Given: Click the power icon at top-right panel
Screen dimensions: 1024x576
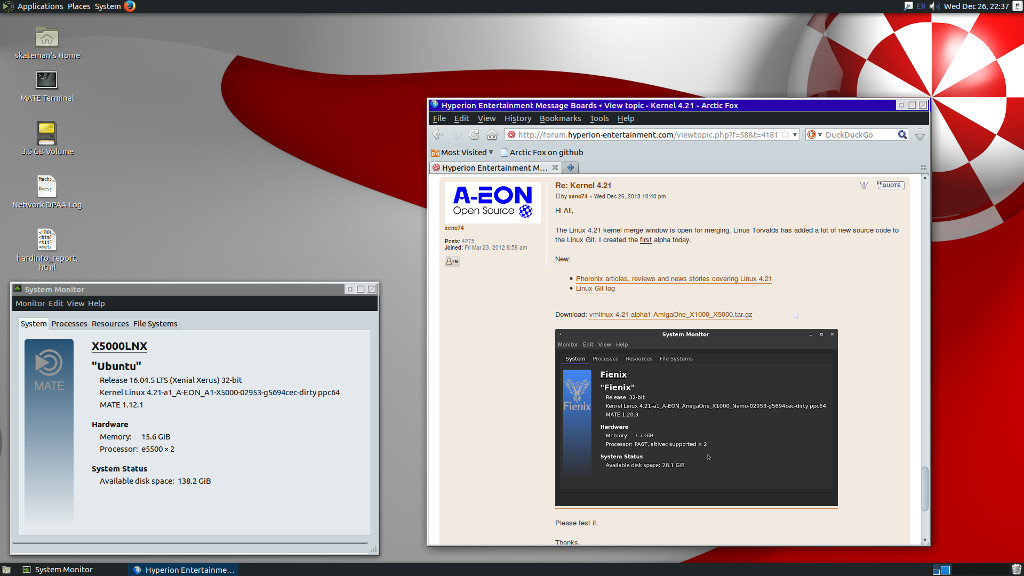Looking at the screenshot, I should point(1017,7).
